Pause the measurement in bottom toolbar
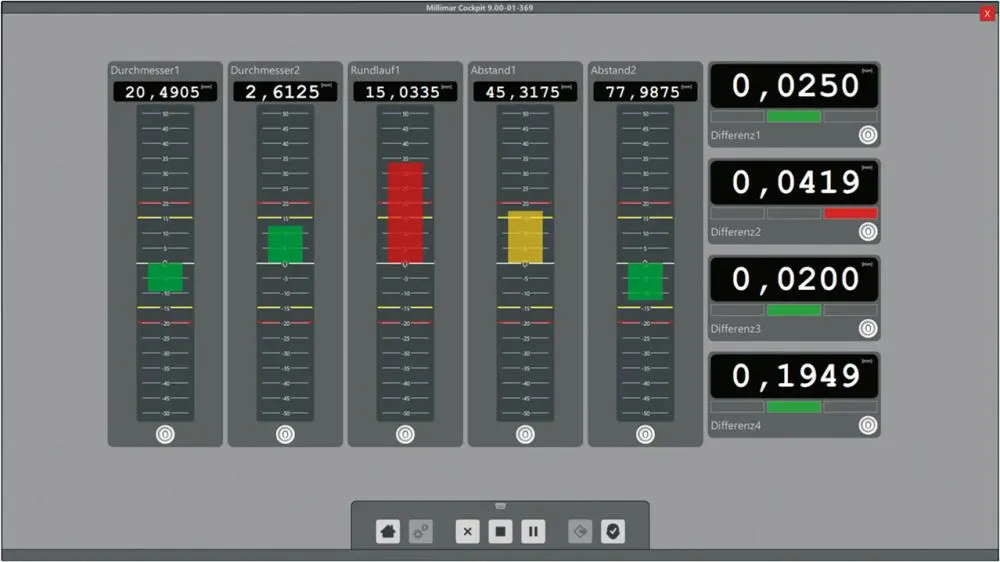This screenshot has height=562, width=1000. 533,531
